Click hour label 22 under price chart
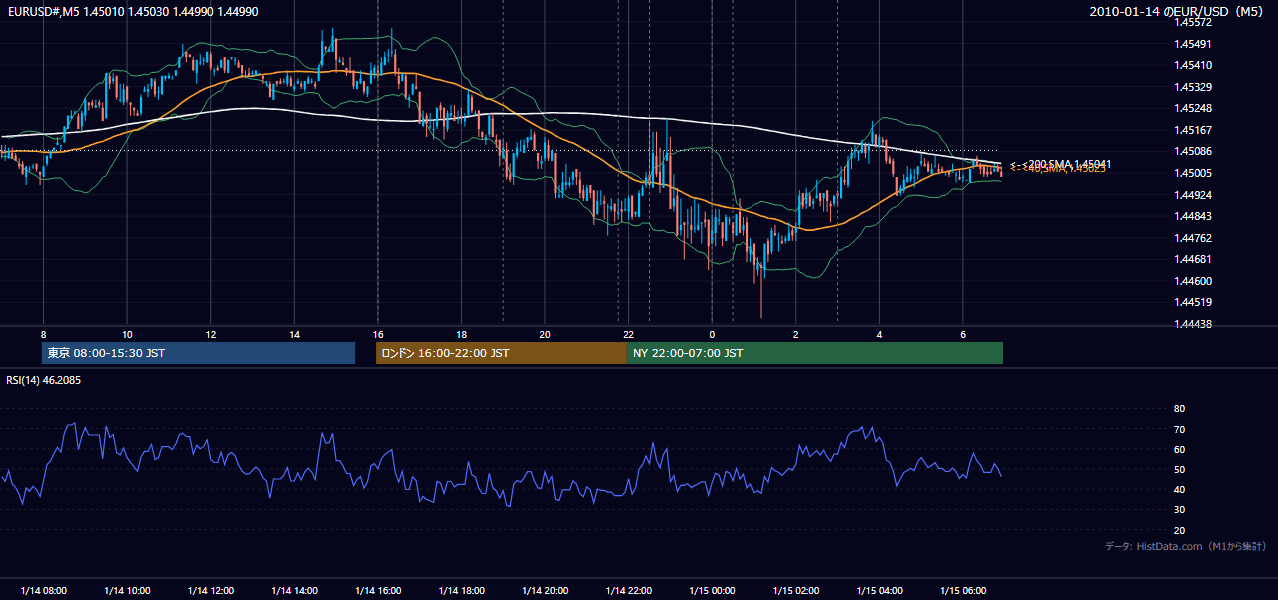This screenshot has height=600, width=1278. (x=628, y=334)
